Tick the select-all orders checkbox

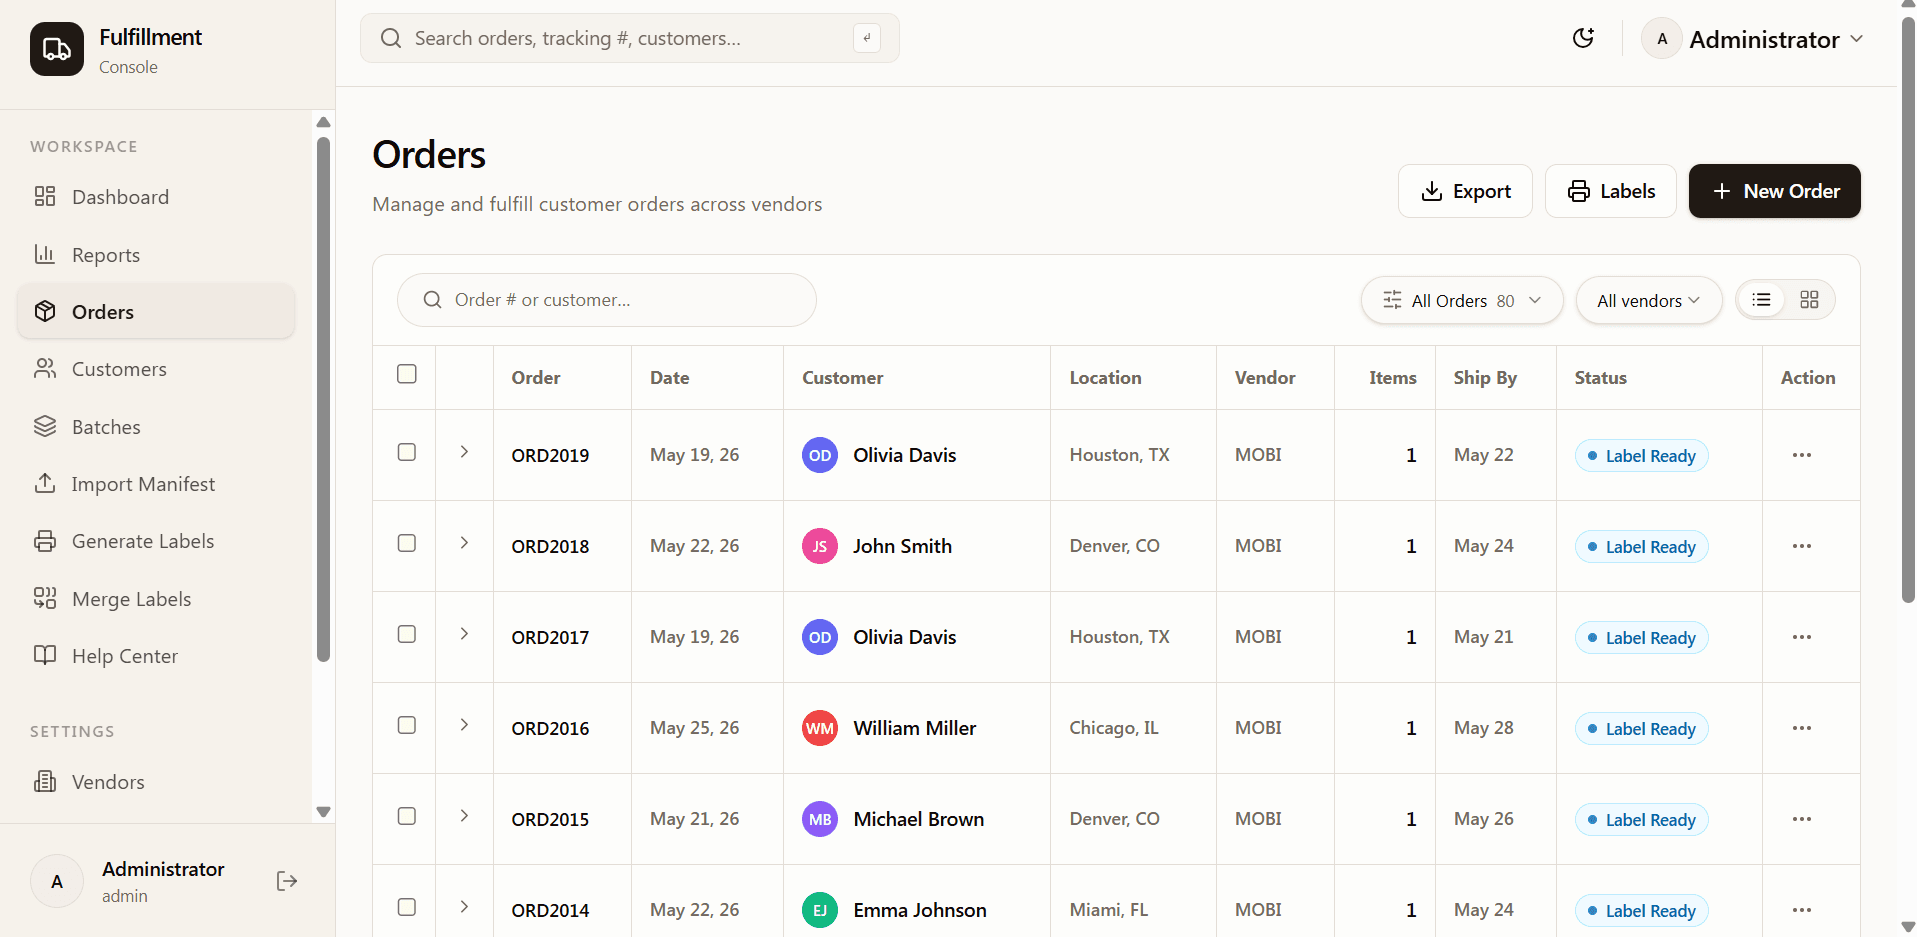pyautogui.click(x=407, y=374)
